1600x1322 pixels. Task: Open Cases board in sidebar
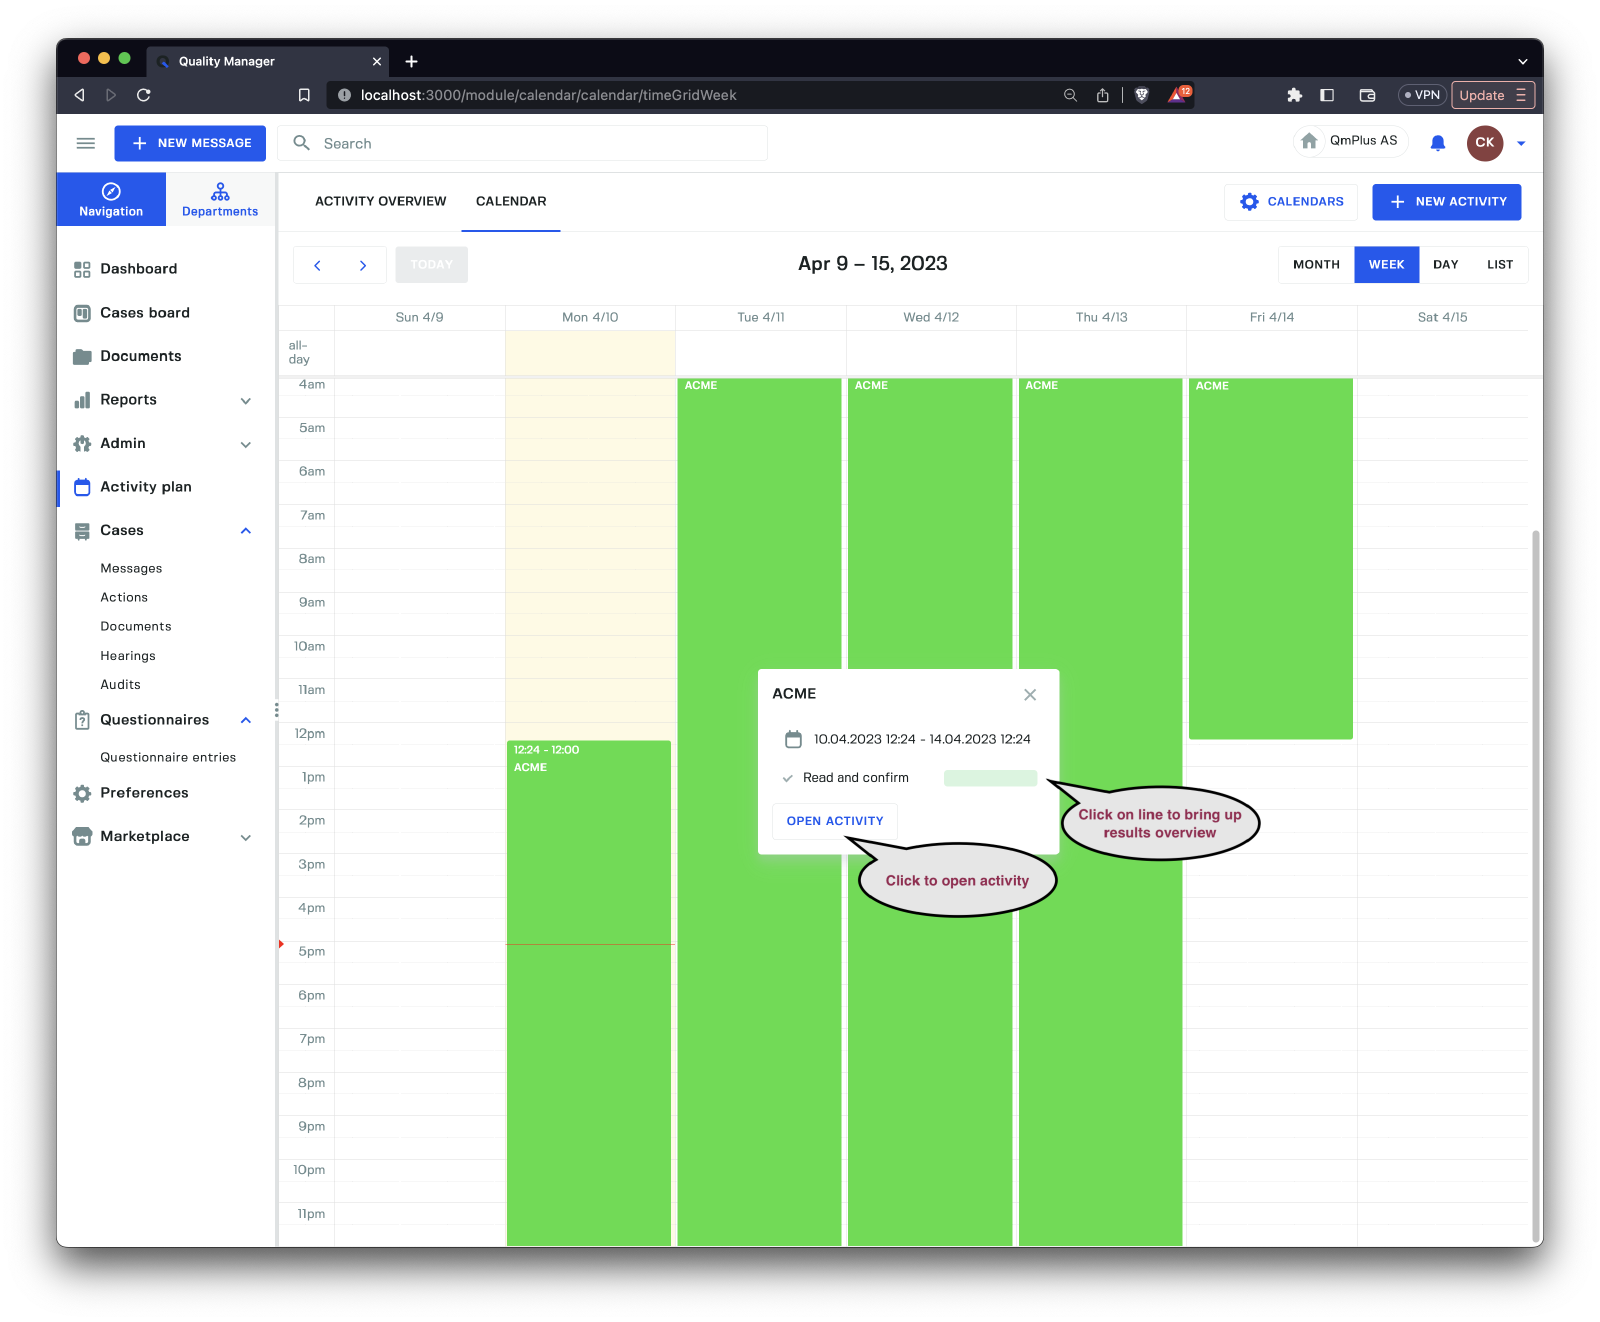144,313
